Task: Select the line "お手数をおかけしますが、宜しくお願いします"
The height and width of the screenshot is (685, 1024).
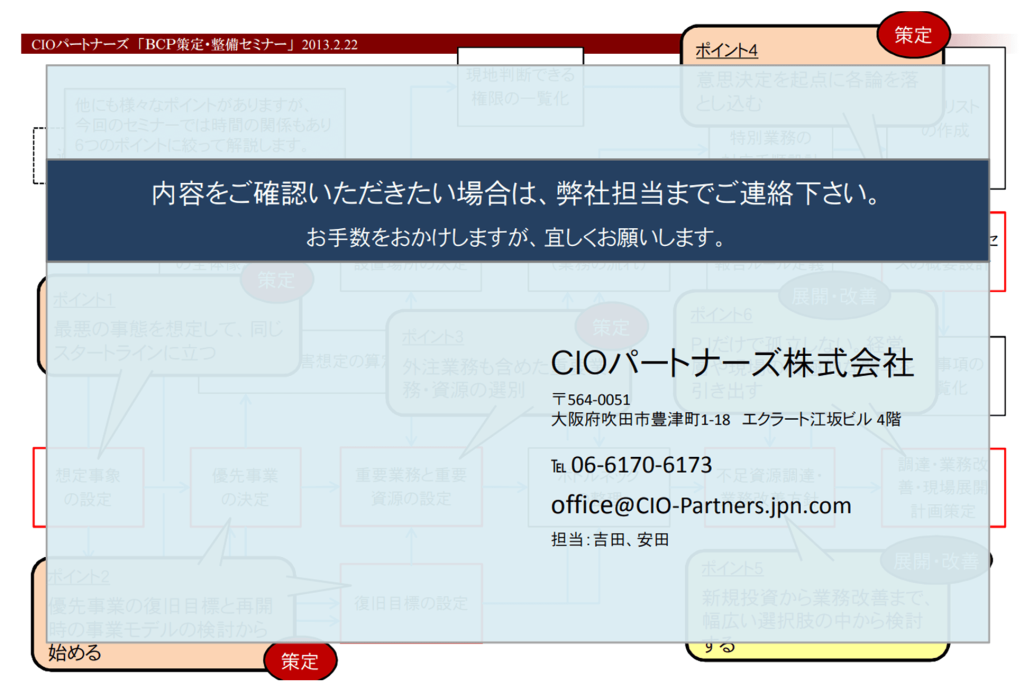Action: pyautogui.click(x=515, y=237)
